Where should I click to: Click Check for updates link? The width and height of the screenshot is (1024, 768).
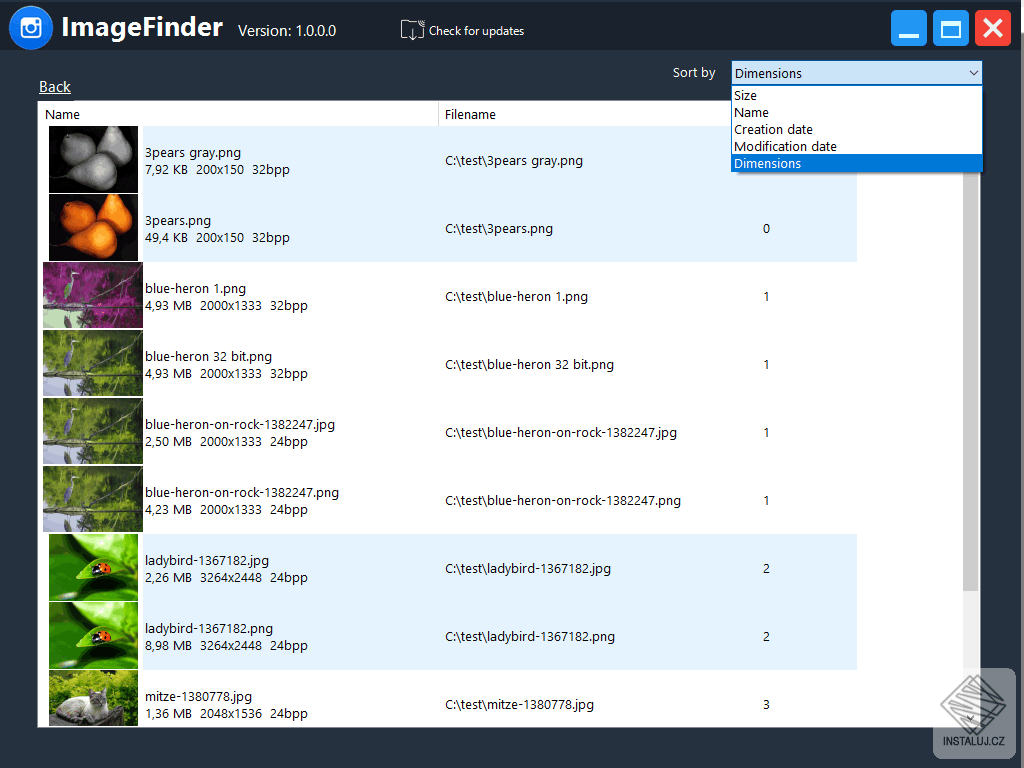click(x=476, y=31)
